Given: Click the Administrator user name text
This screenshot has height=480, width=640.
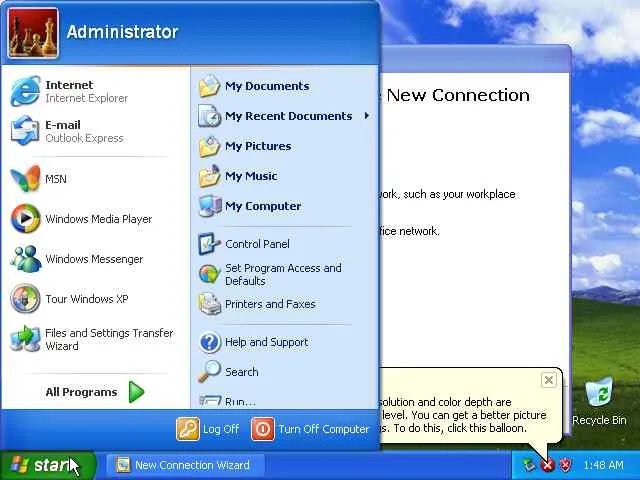Looking at the screenshot, I should coord(122,32).
